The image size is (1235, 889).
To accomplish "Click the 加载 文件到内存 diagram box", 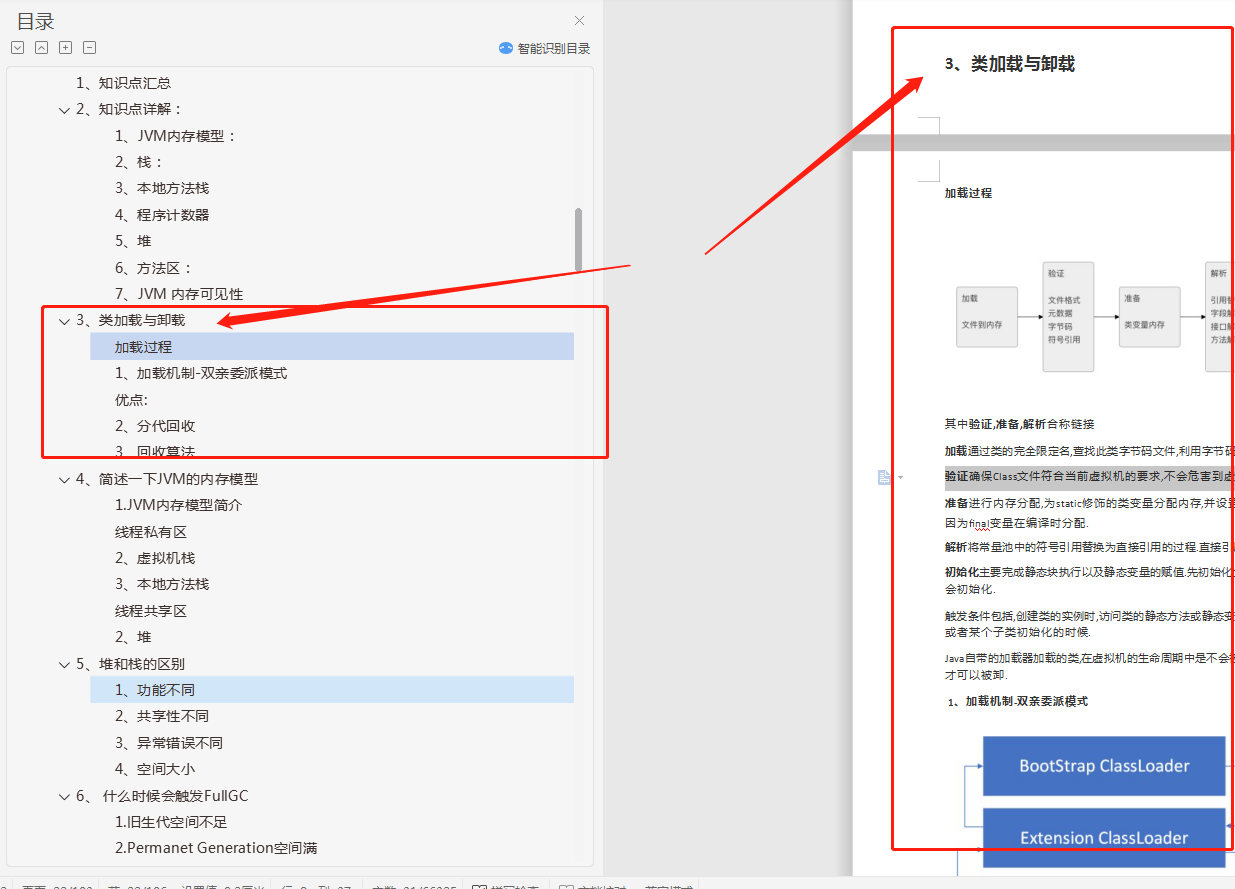I will [987, 317].
